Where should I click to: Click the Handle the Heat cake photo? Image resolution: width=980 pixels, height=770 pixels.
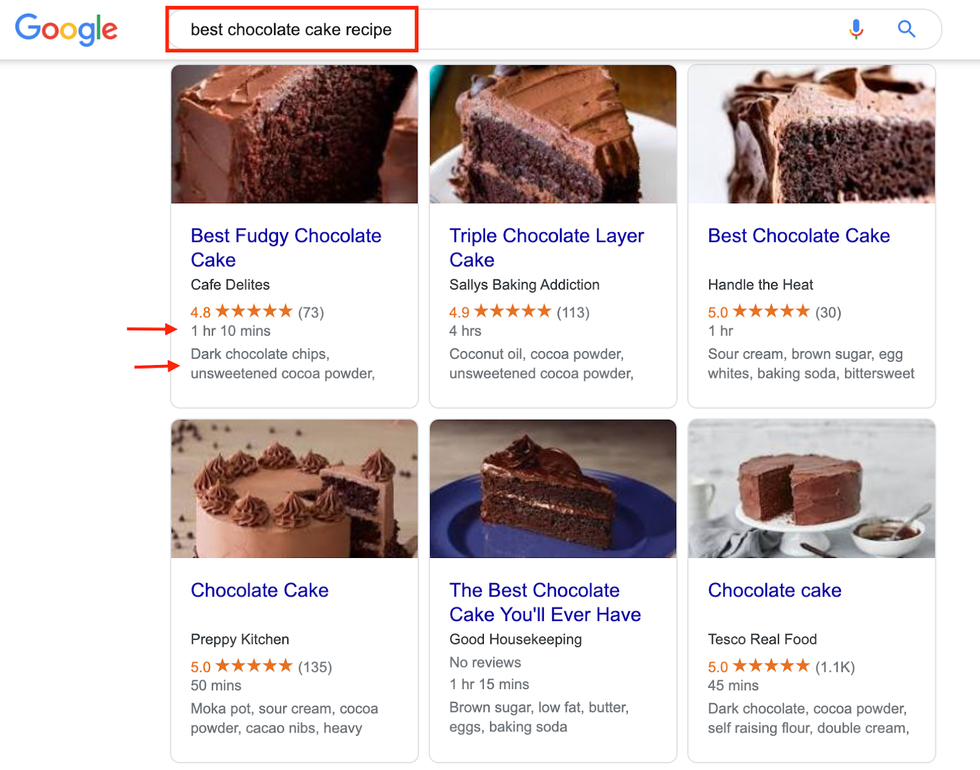click(811, 134)
